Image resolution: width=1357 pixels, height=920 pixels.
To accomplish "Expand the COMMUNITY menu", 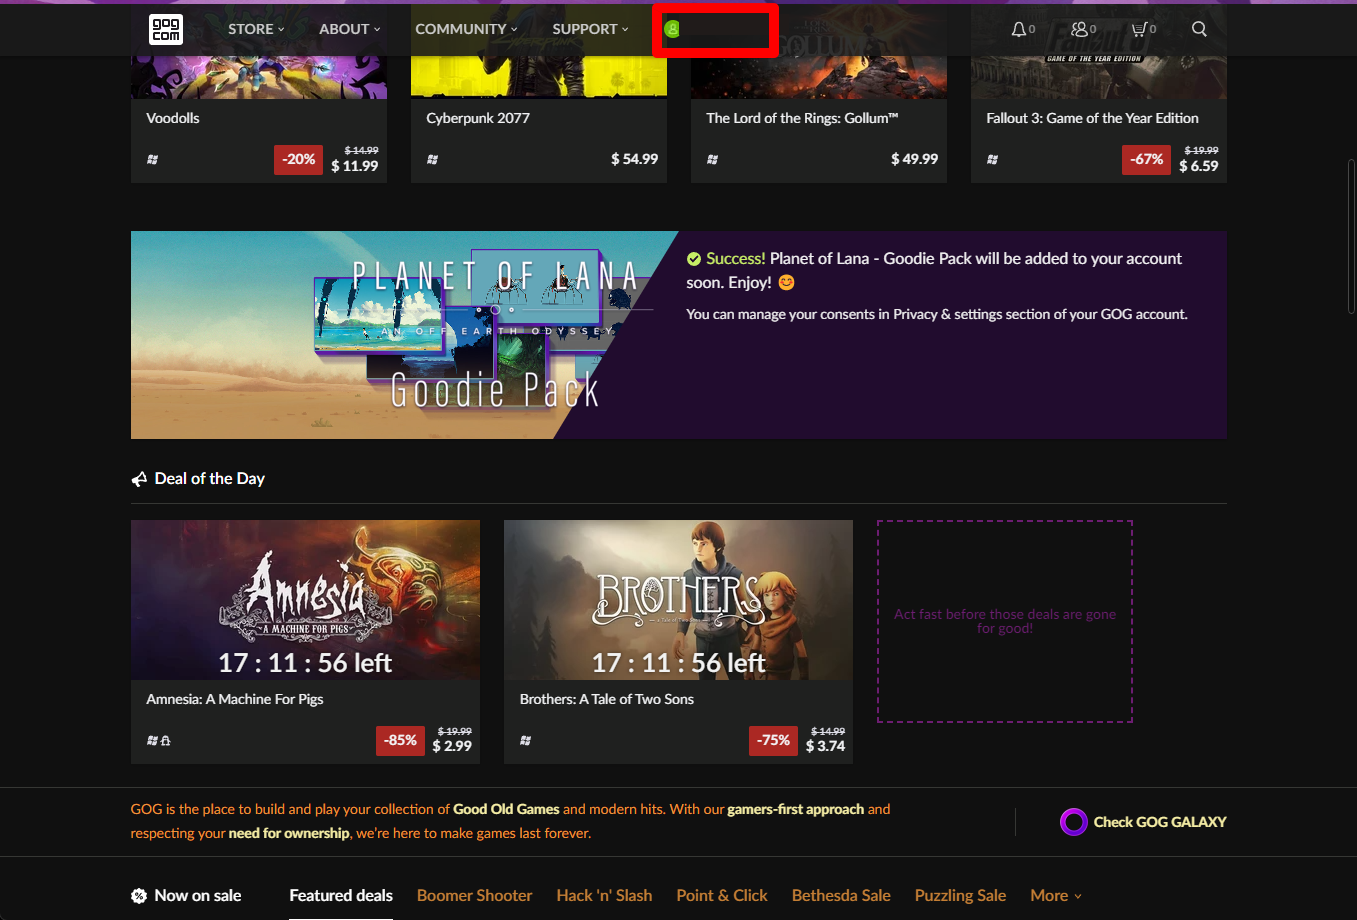I will (467, 29).
